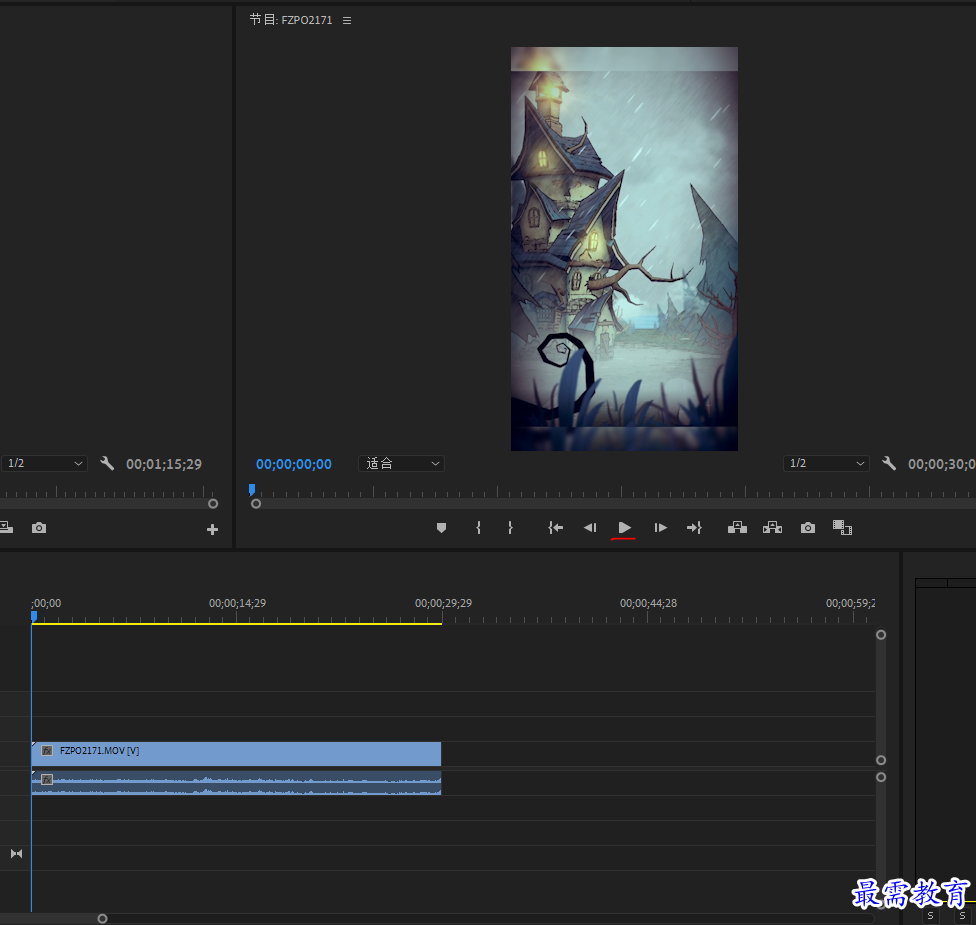Click the video preview in Program monitor
Viewport: 976px width, 925px height.
[624, 249]
